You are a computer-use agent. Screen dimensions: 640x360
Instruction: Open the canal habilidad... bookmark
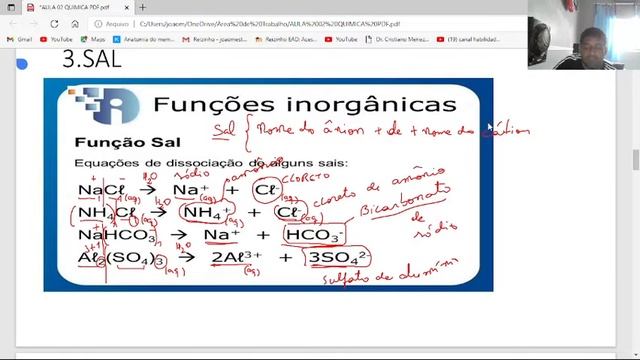tap(468, 40)
